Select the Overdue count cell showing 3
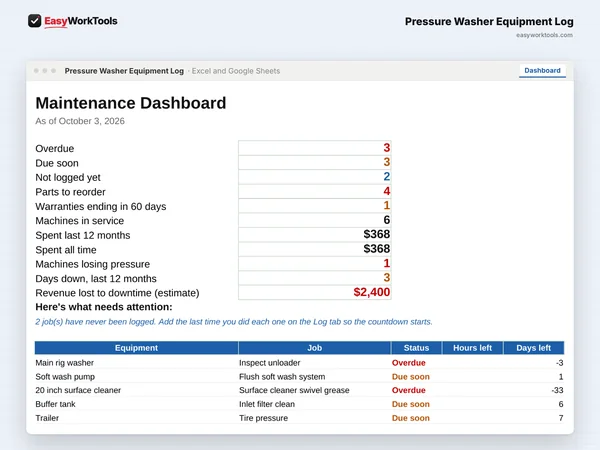600x450 pixels. click(315, 148)
